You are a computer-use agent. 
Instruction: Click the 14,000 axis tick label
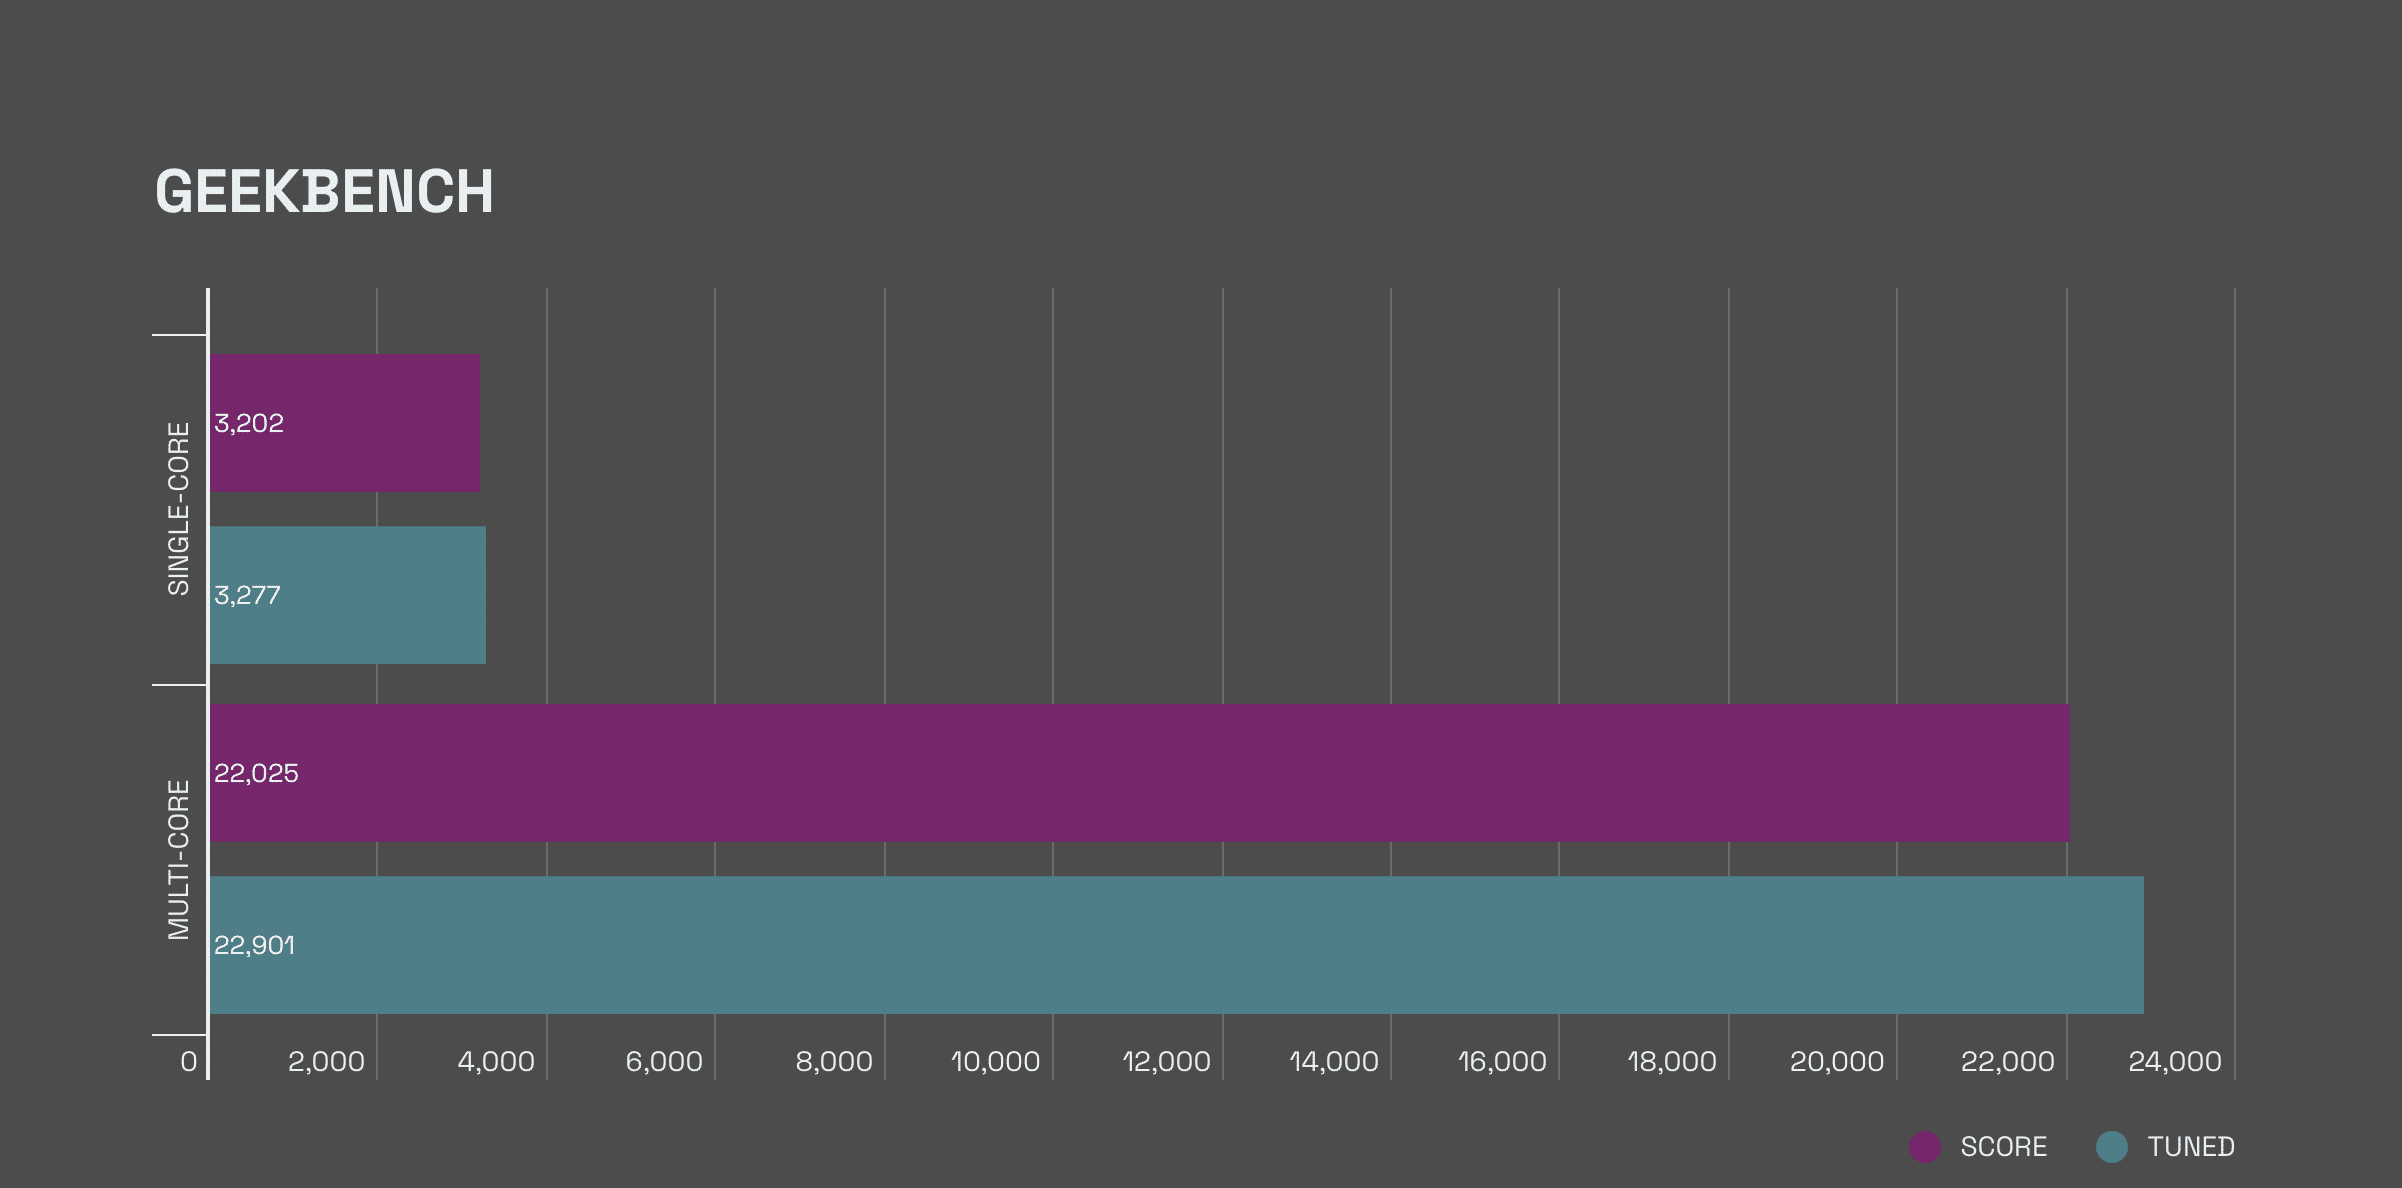pos(1334,1062)
